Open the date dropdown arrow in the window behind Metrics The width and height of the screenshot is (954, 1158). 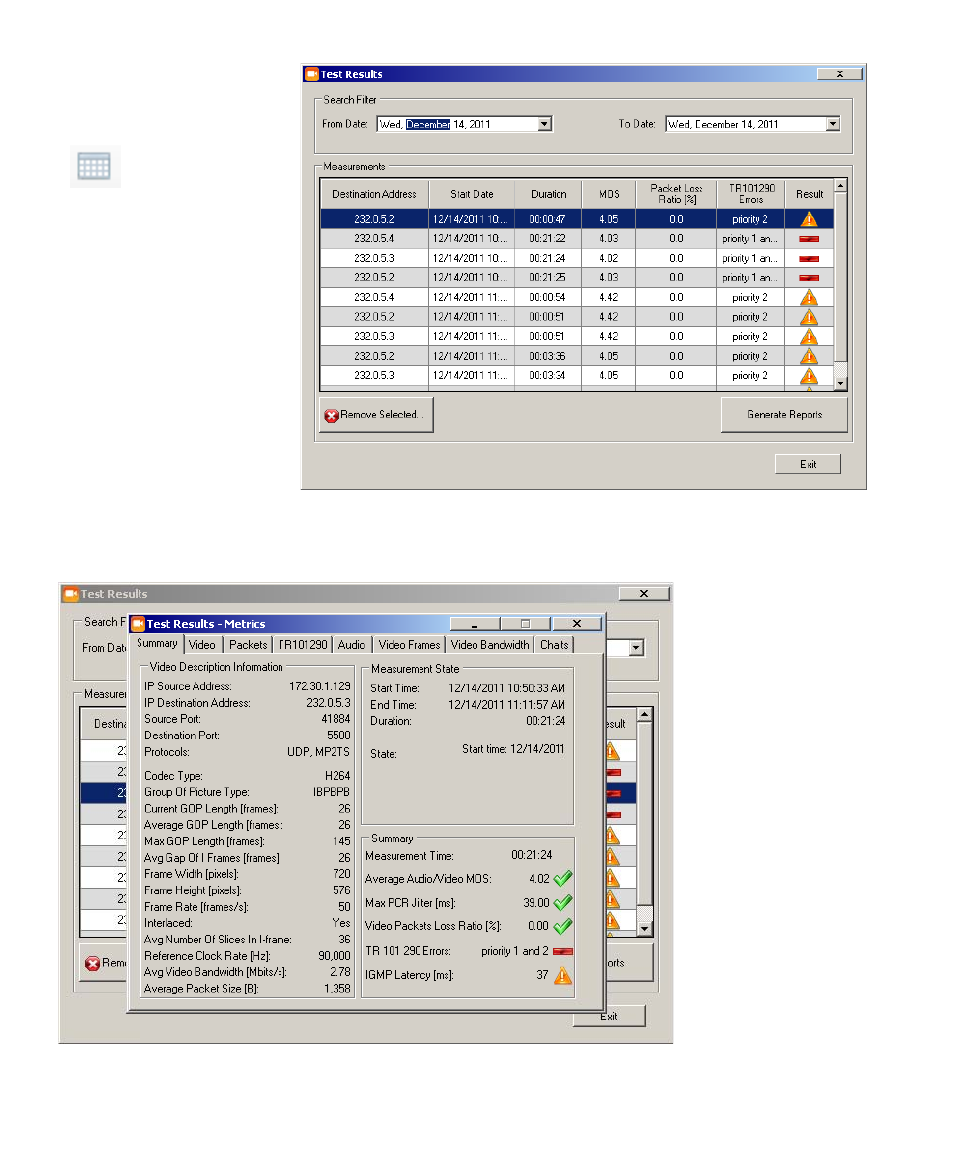(636, 648)
